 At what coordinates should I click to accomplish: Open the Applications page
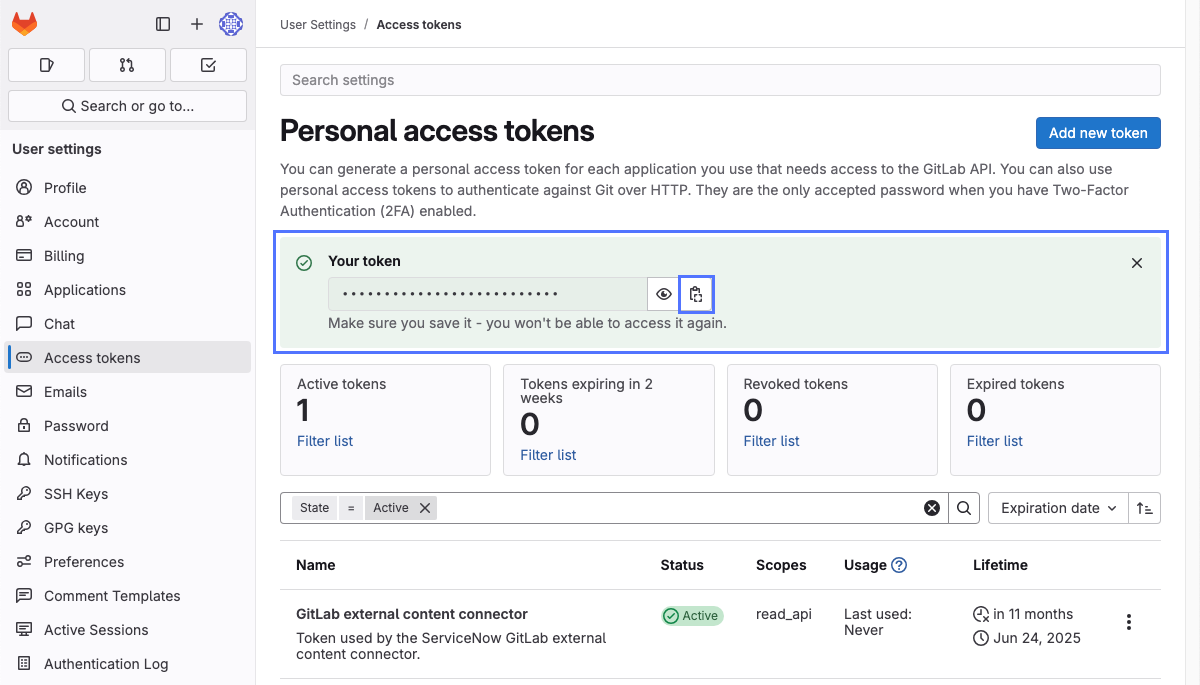point(128,290)
